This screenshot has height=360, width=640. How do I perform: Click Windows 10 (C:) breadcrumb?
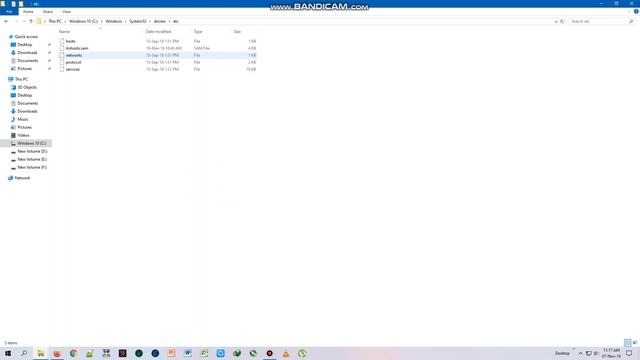point(84,21)
